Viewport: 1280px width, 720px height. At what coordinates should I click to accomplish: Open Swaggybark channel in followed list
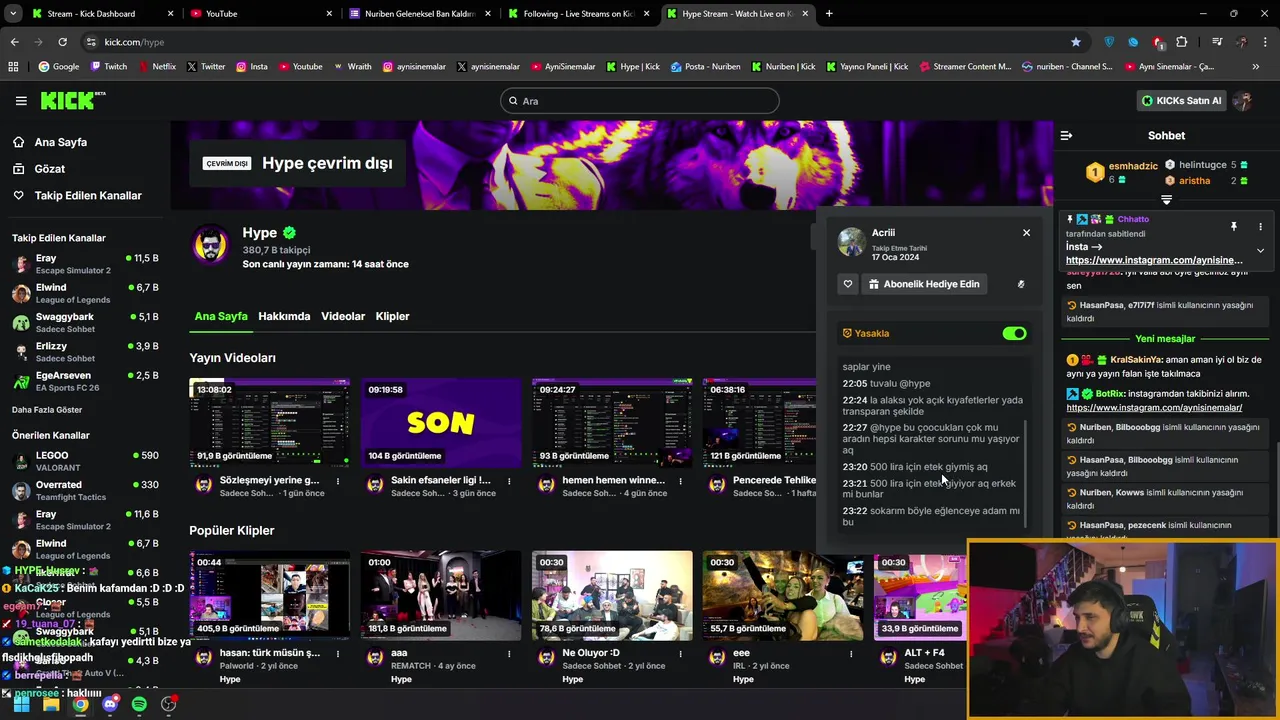[x=83, y=323]
